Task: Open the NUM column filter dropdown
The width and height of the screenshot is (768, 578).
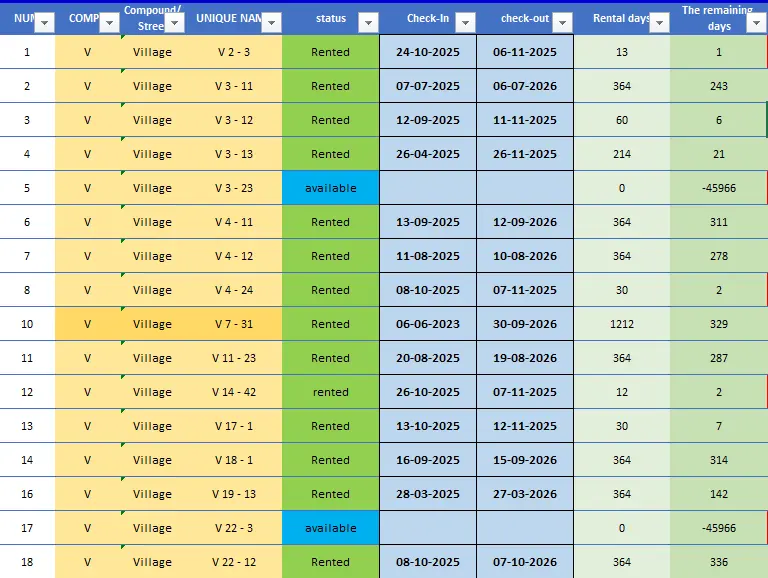Action: [x=45, y=23]
